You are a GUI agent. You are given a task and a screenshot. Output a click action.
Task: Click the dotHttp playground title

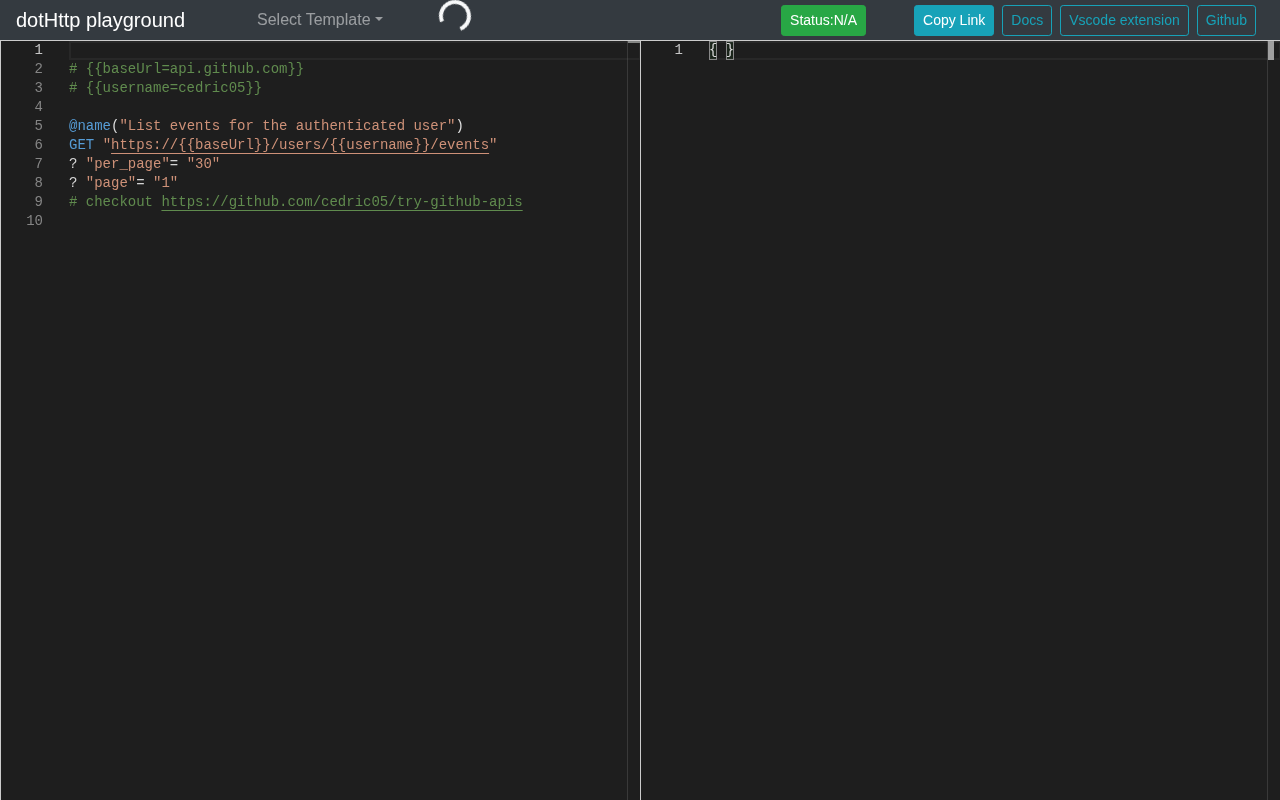click(100, 20)
